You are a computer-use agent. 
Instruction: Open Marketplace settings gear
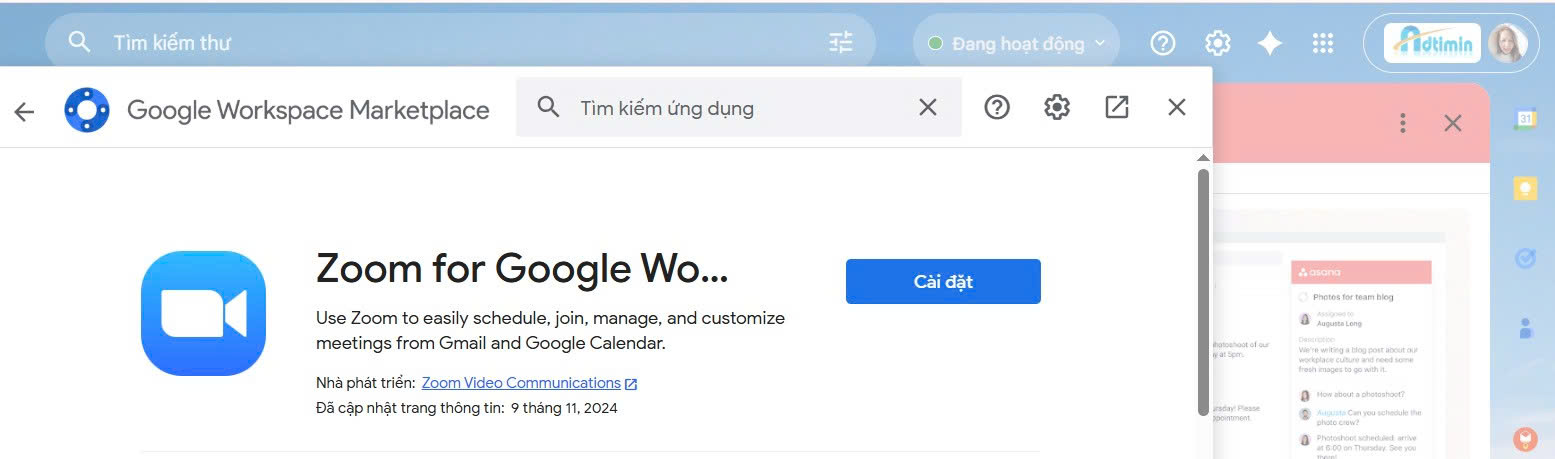click(x=1057, y=108)
